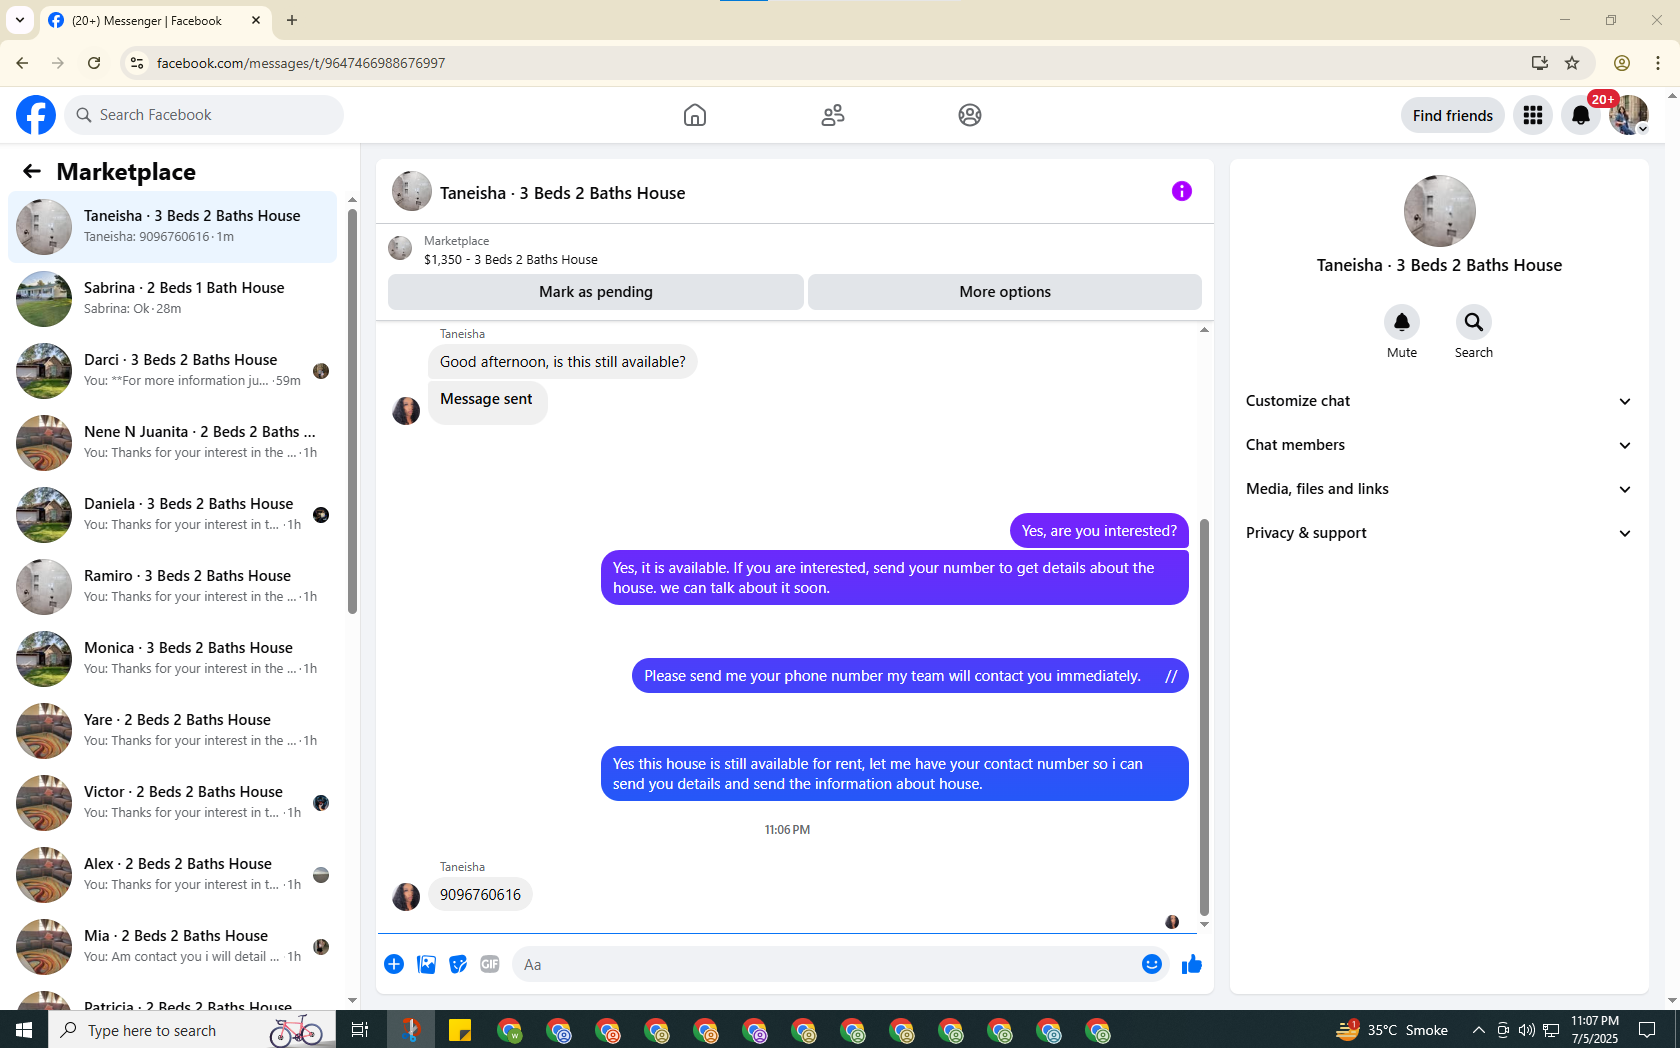Open Victor 2 Beds 2 Baths conversation
This screenshot has width=1680, height=1048.
(173, 803)
